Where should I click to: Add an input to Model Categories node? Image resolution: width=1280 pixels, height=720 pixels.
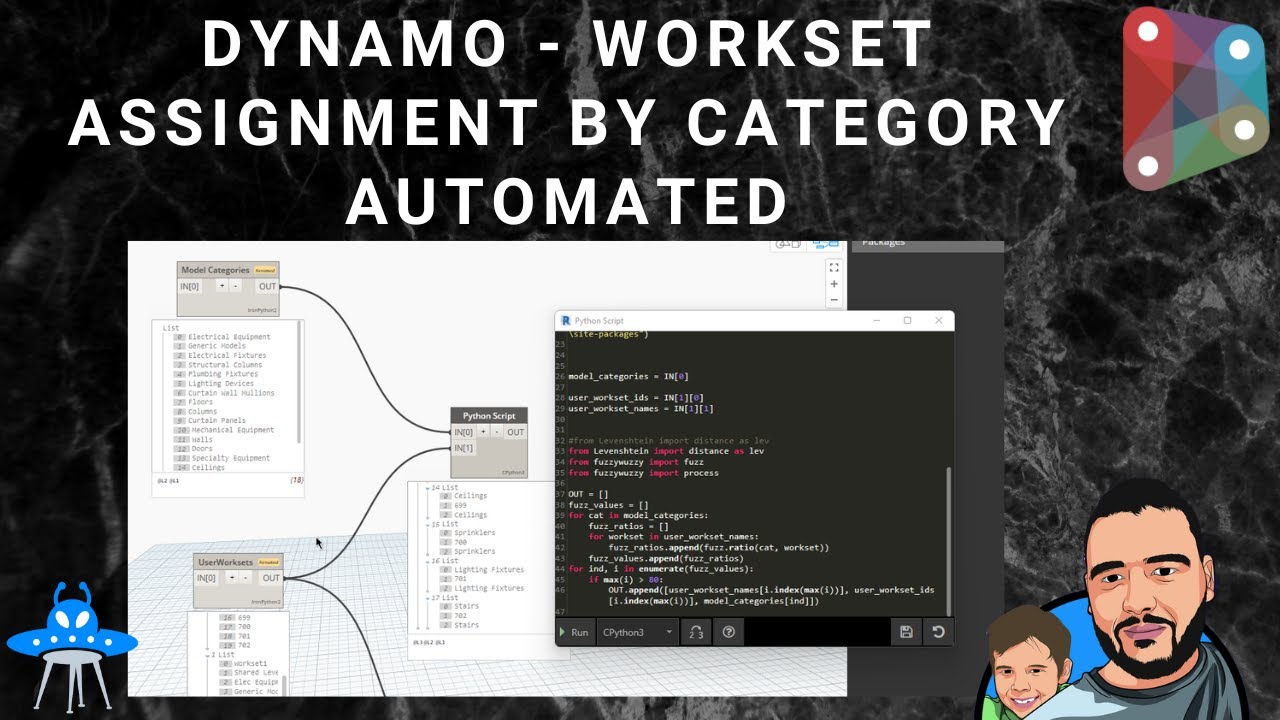[222, 286]
